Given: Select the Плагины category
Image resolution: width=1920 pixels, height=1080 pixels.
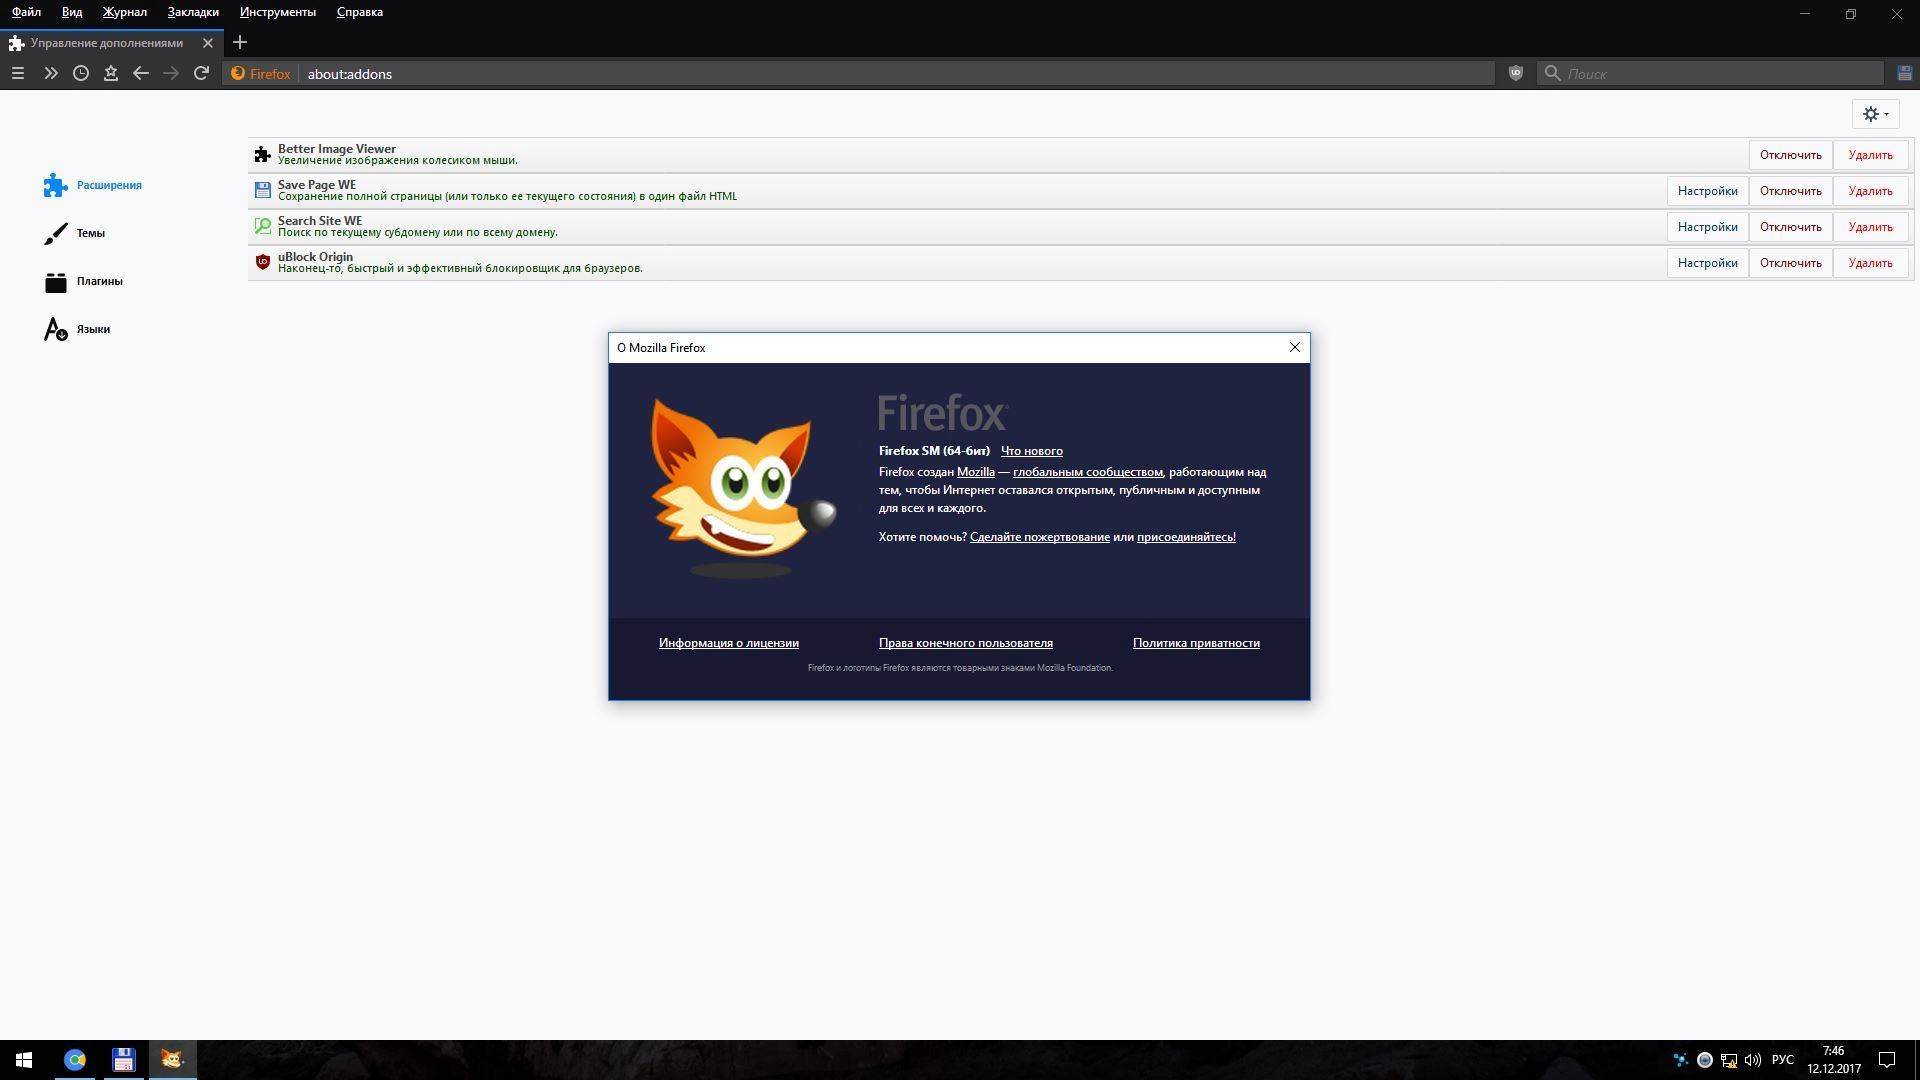Looking at the screenshot, I should coord(85,281).
